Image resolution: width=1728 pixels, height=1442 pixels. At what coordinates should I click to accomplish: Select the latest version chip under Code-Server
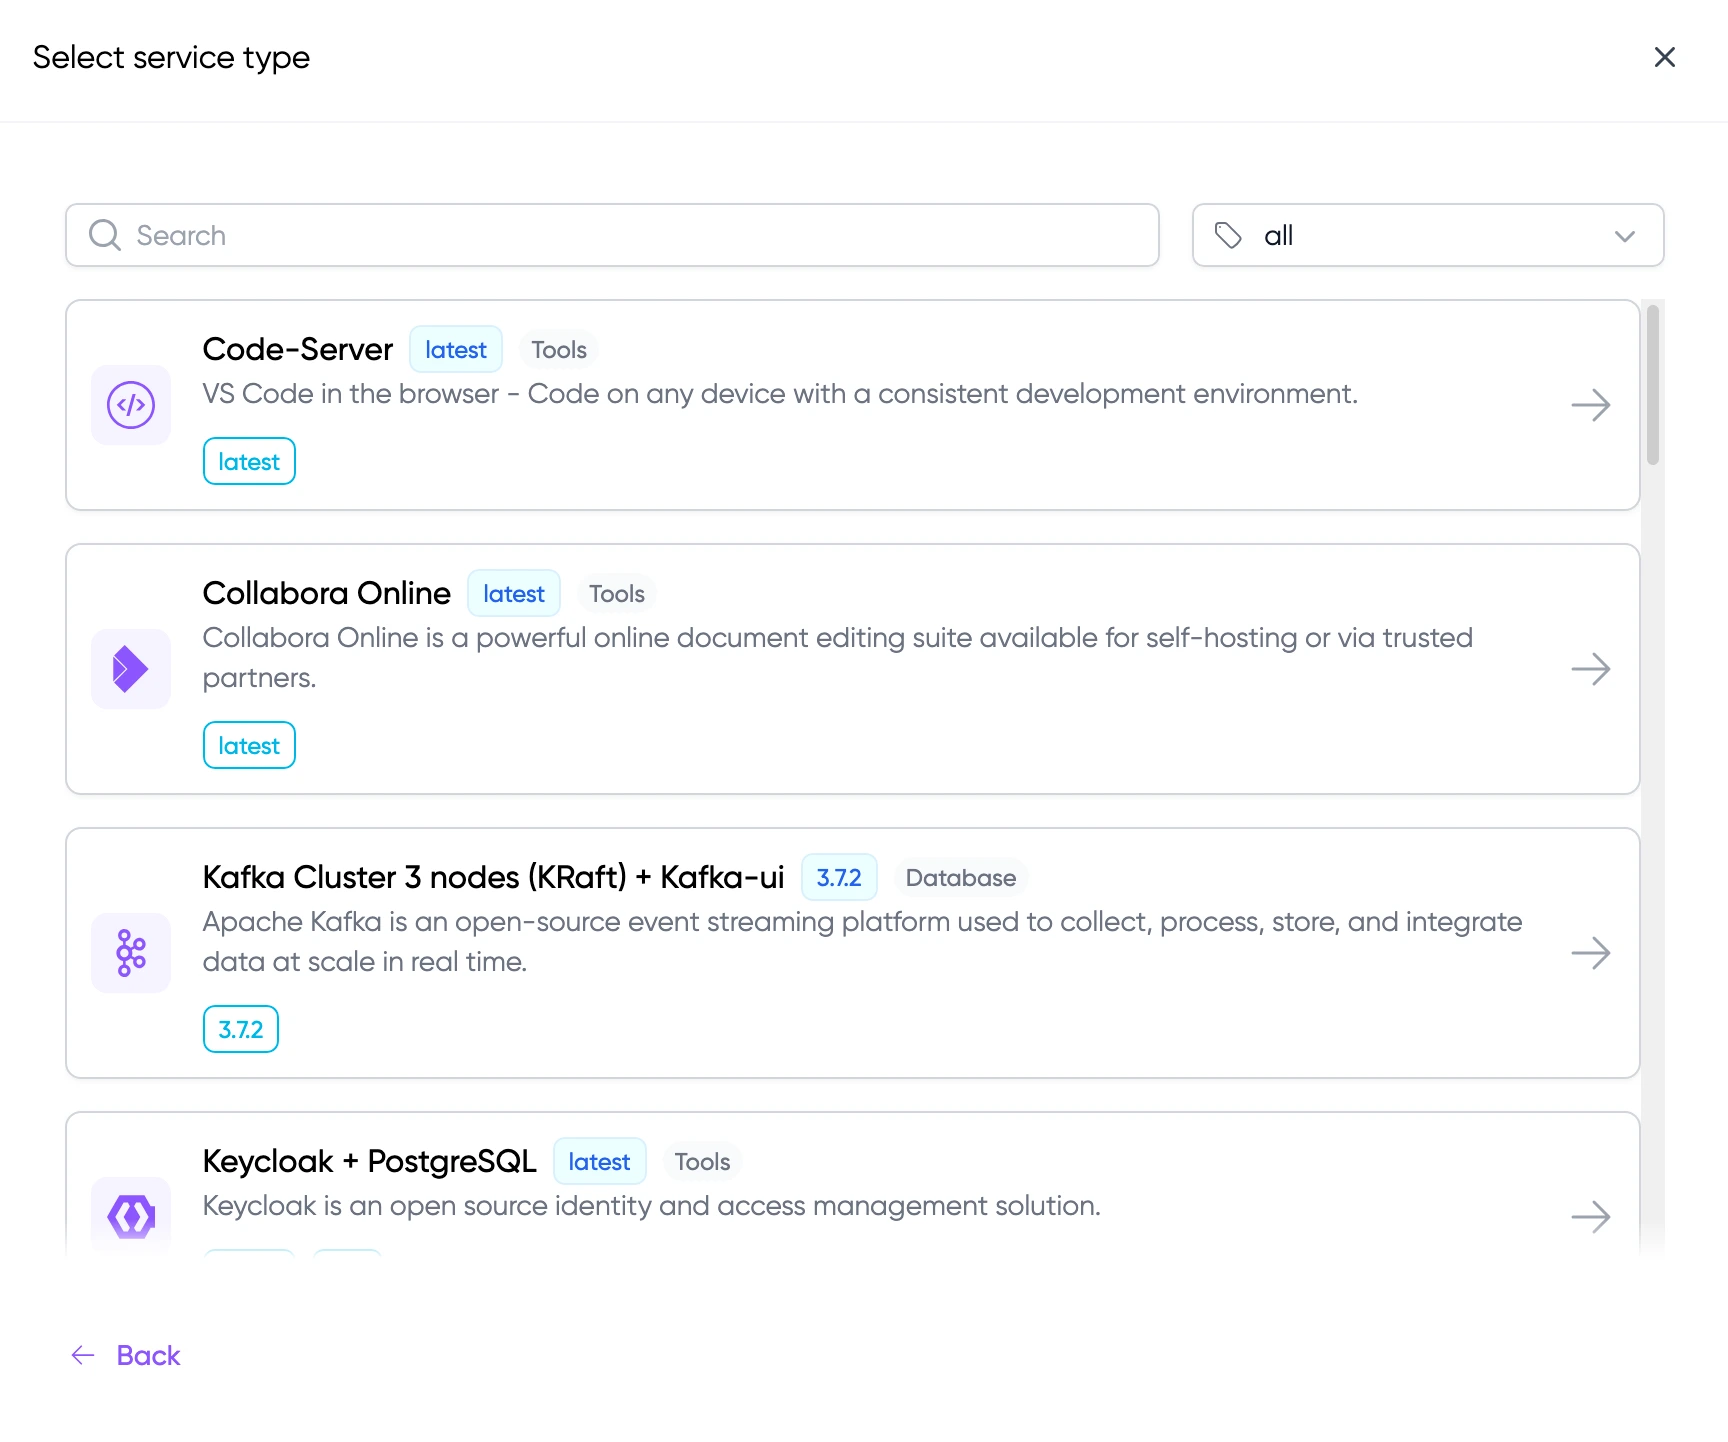point(248,461)
